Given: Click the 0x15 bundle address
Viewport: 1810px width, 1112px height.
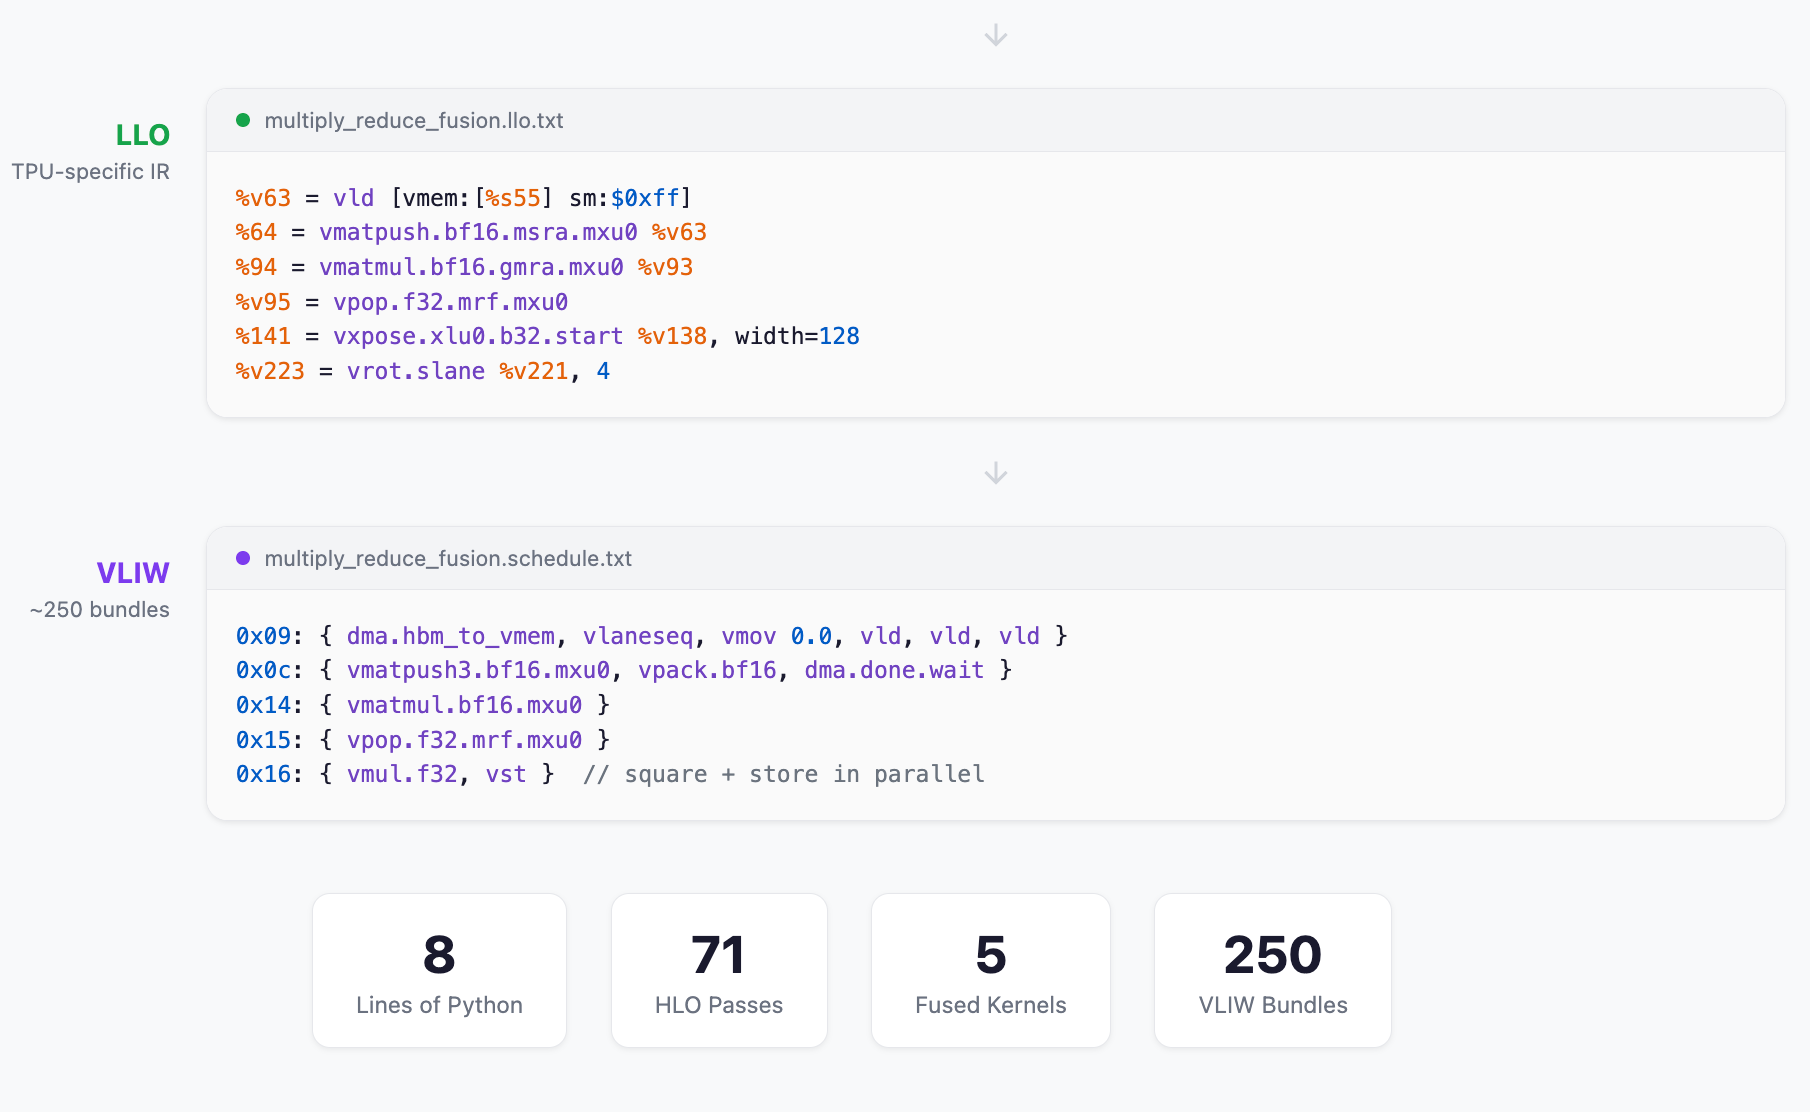Looking at the screenshot, I should [x=263, y=740].
